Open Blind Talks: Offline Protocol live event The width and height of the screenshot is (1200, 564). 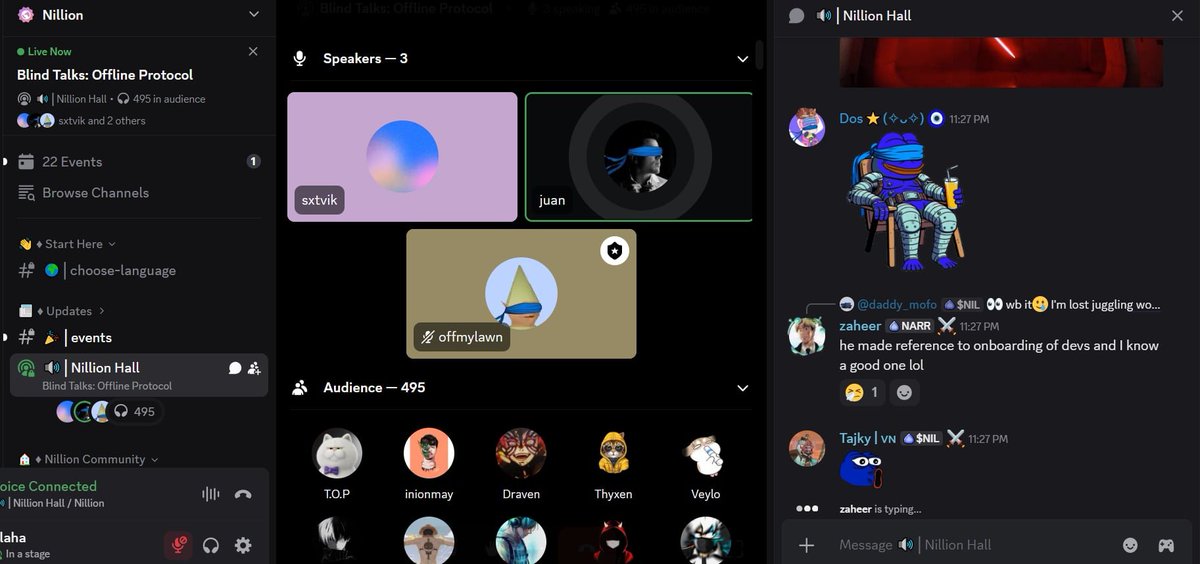[105, 75]
